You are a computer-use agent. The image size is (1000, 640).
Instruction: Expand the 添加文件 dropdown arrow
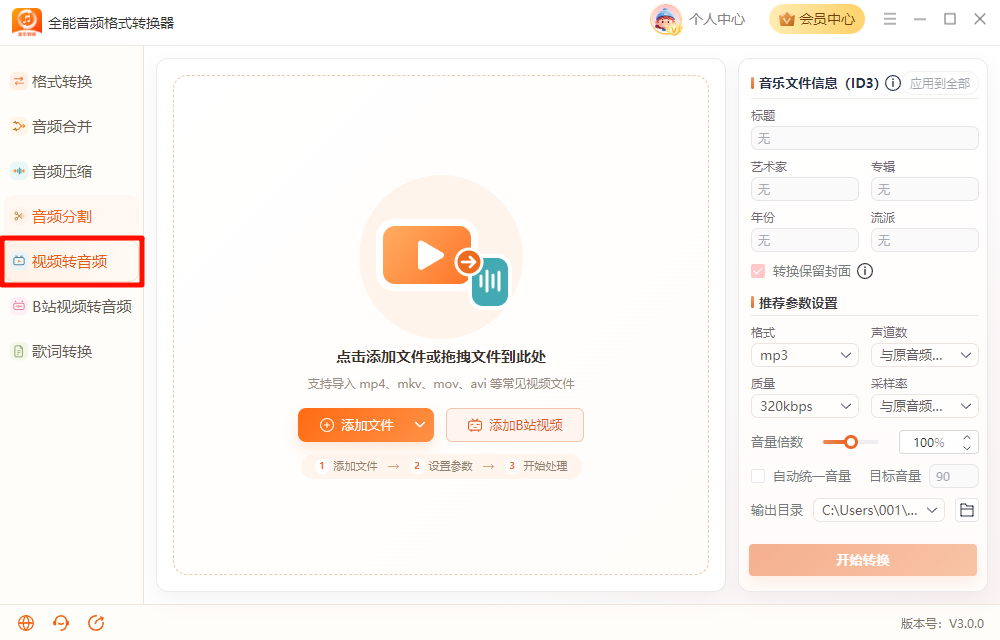(420, 425)
